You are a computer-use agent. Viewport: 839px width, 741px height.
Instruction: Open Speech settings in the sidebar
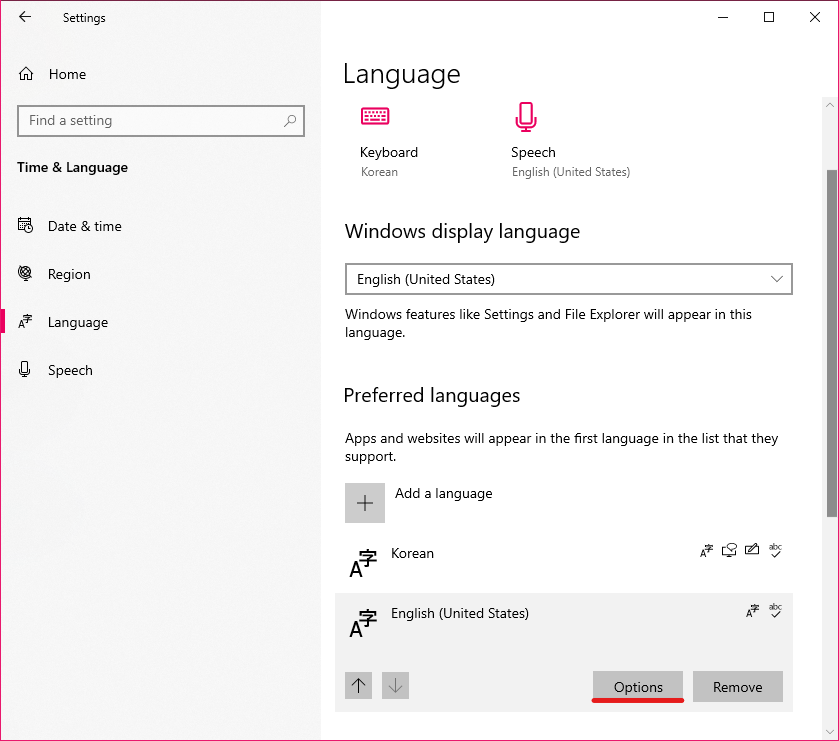[x=70, y=370]
